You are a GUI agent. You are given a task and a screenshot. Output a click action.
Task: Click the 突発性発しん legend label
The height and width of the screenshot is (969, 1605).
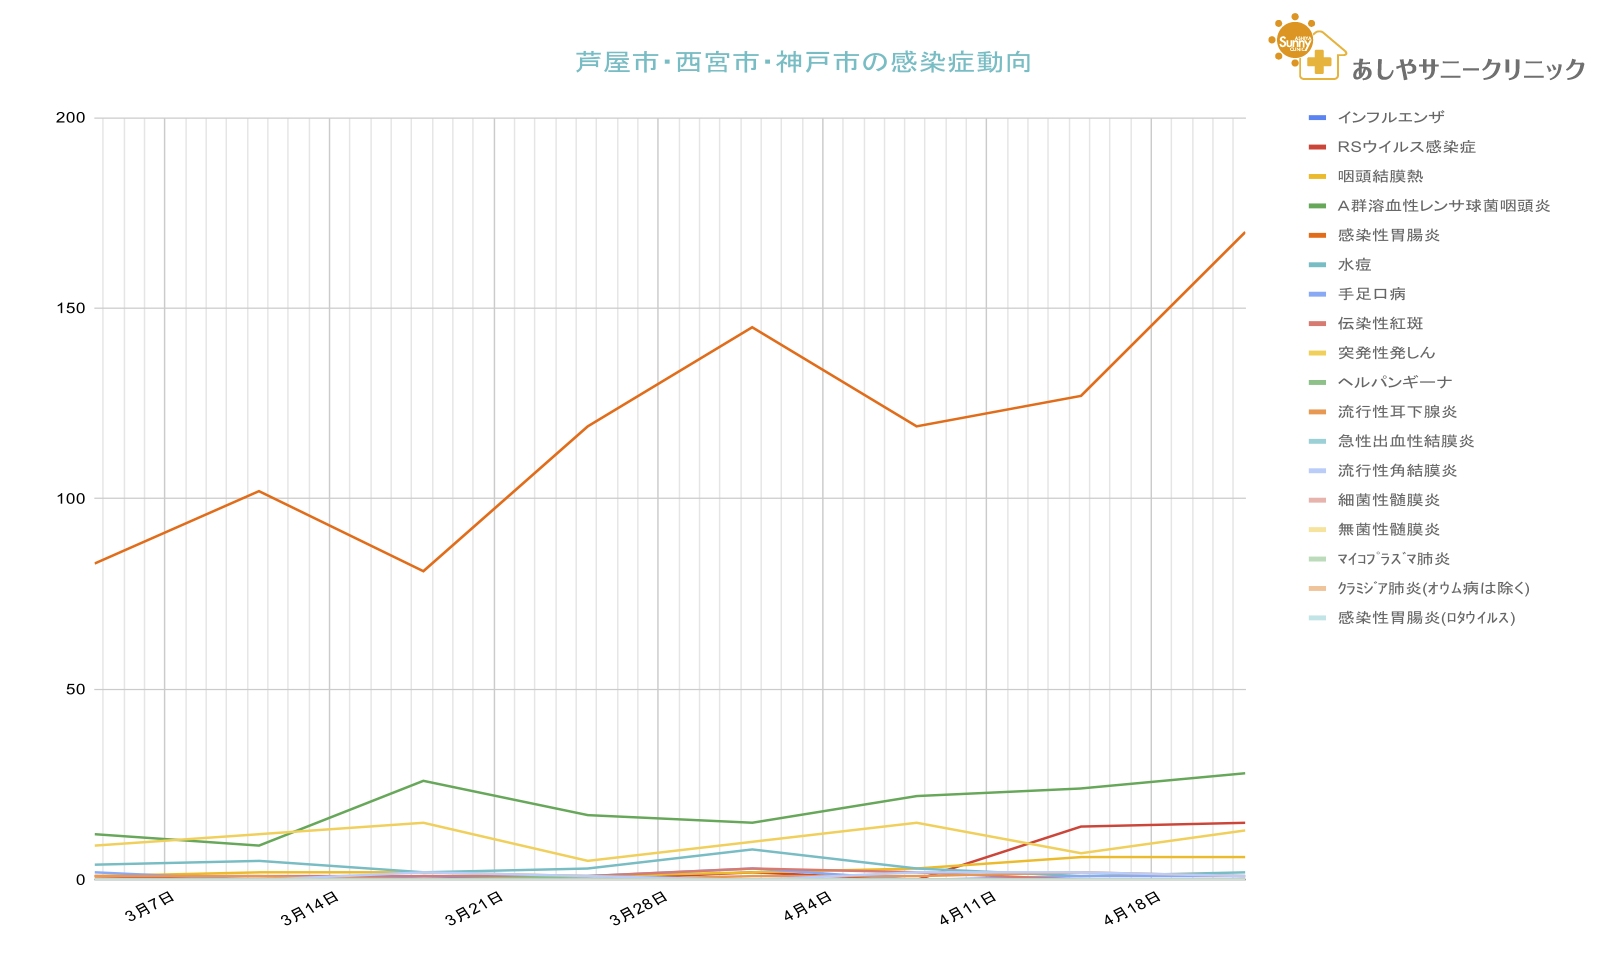click(x=1386, y=353)
